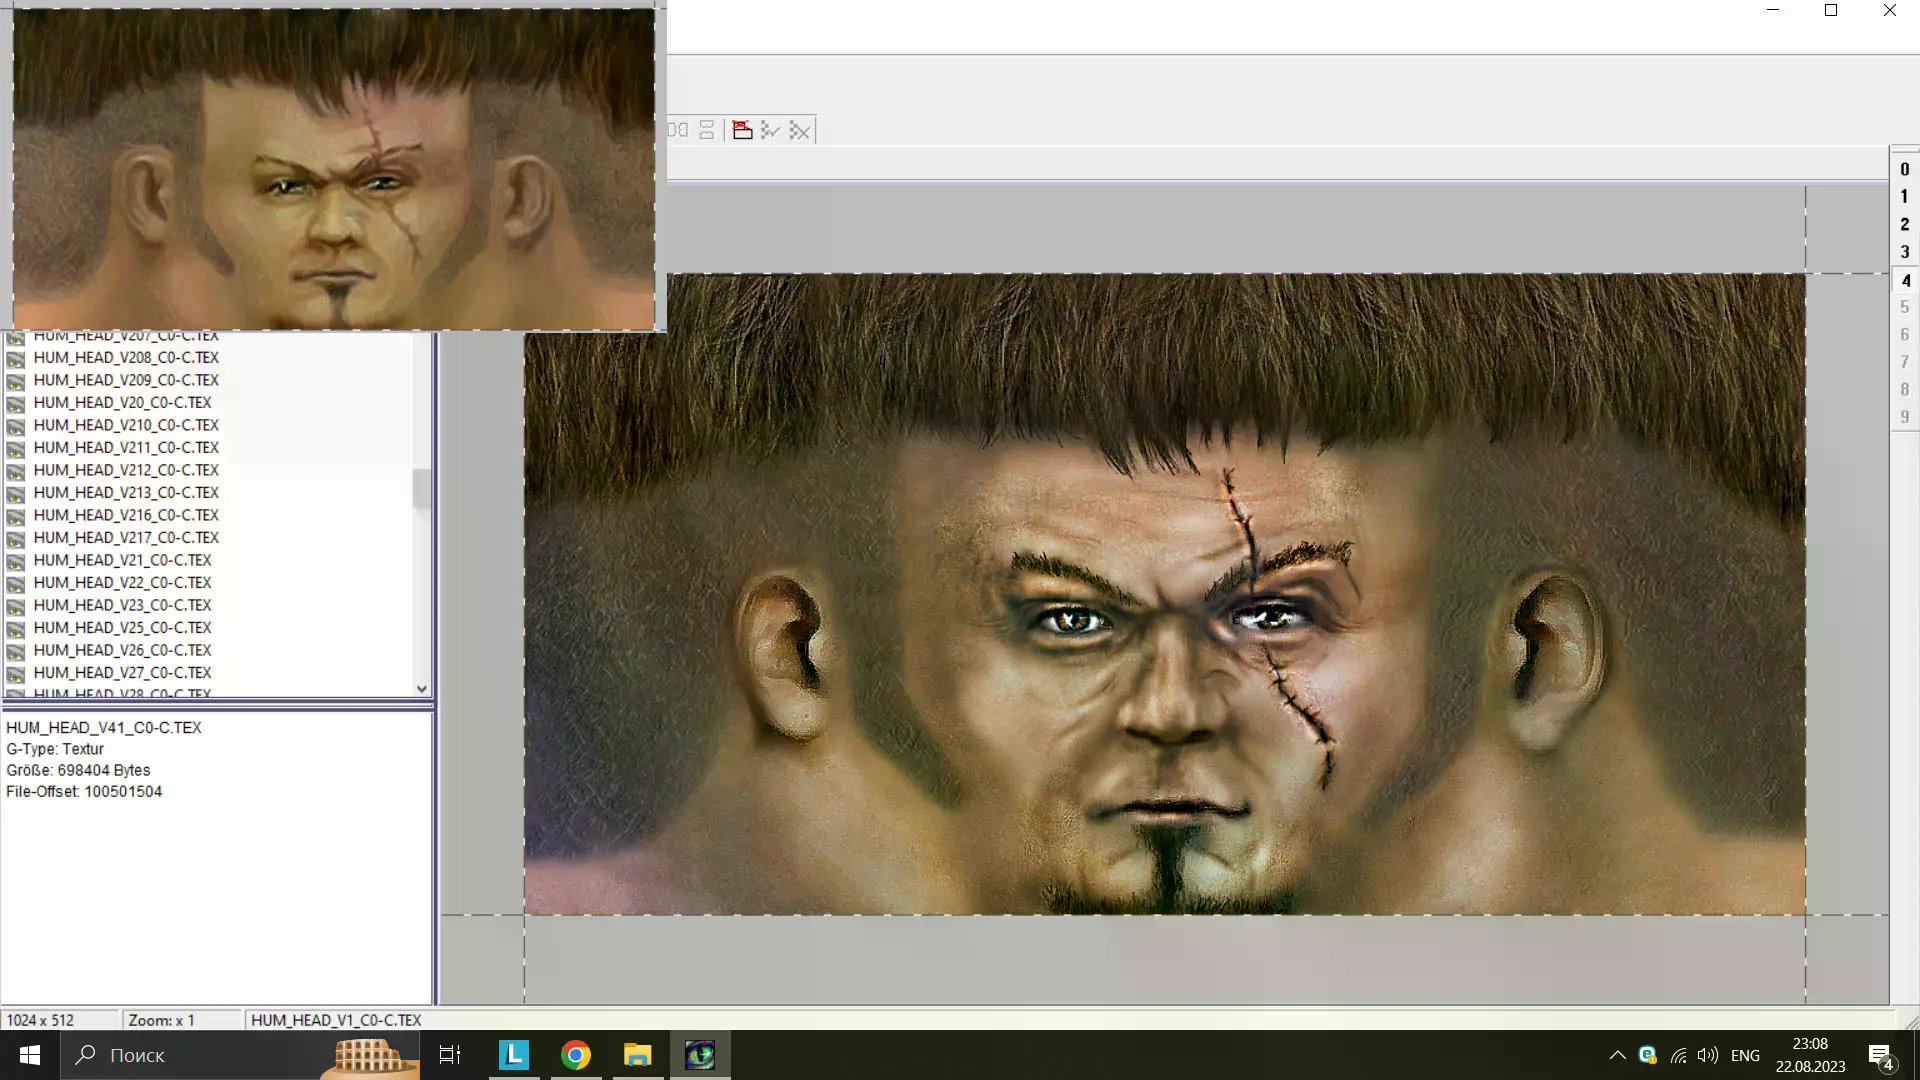Click the Windows search box
1920x1080 pixels.
(x=190, y=1055)
